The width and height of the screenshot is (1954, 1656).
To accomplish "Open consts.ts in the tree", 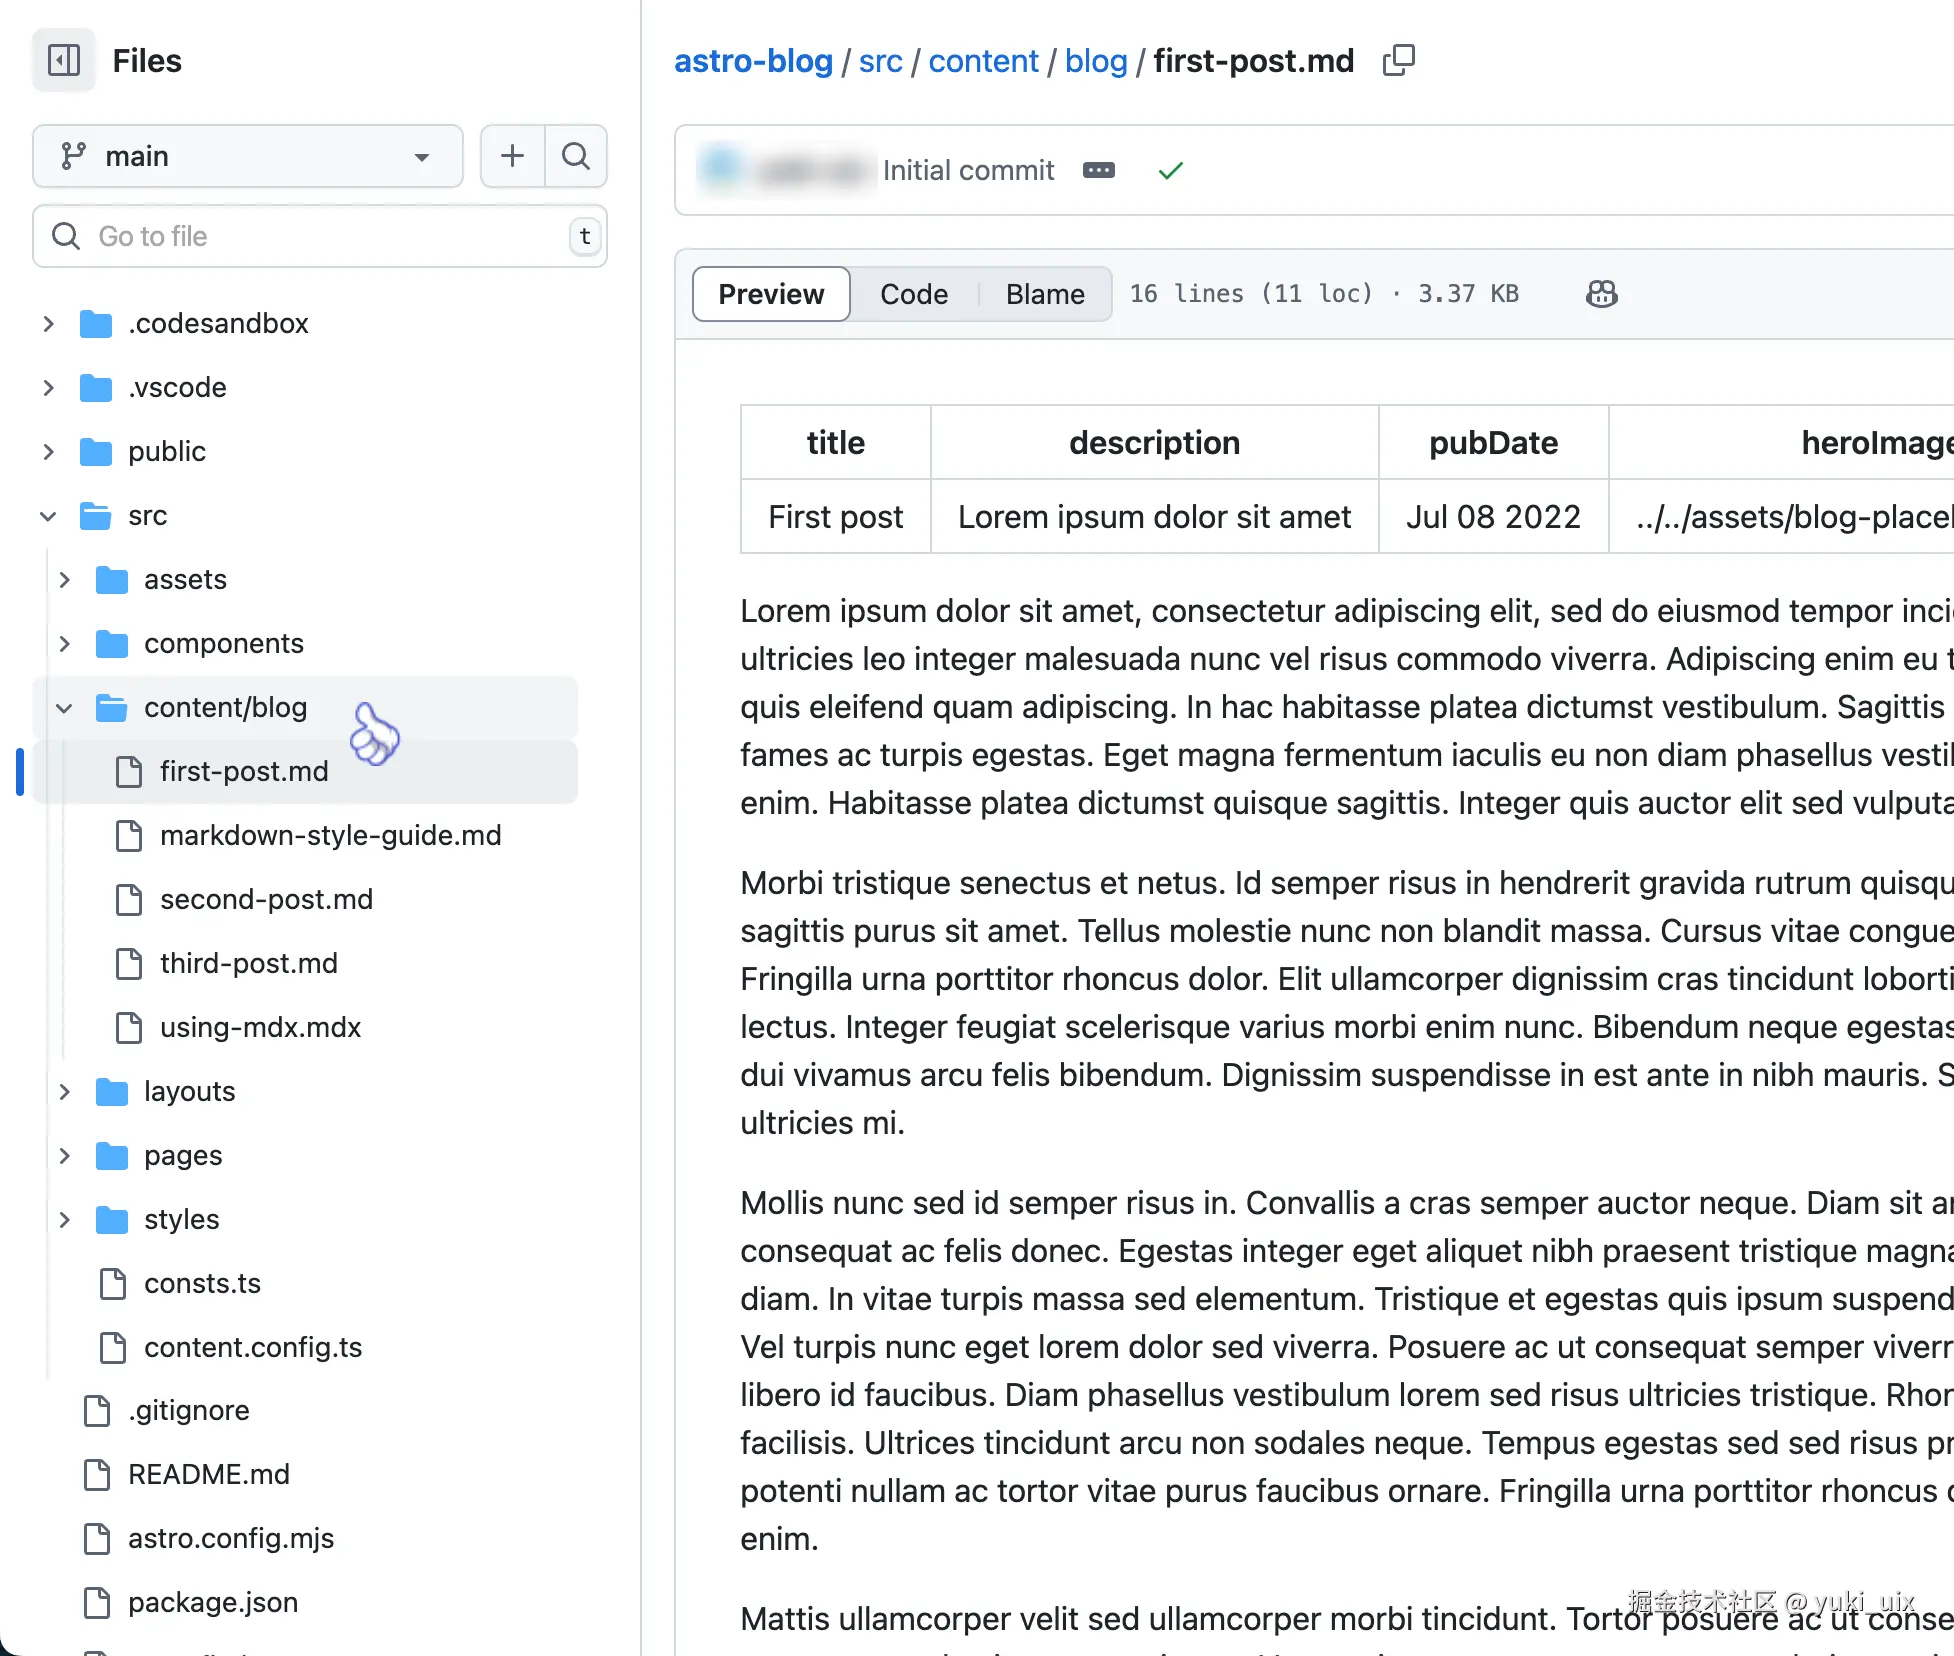I will click(x=202, y=1284).
